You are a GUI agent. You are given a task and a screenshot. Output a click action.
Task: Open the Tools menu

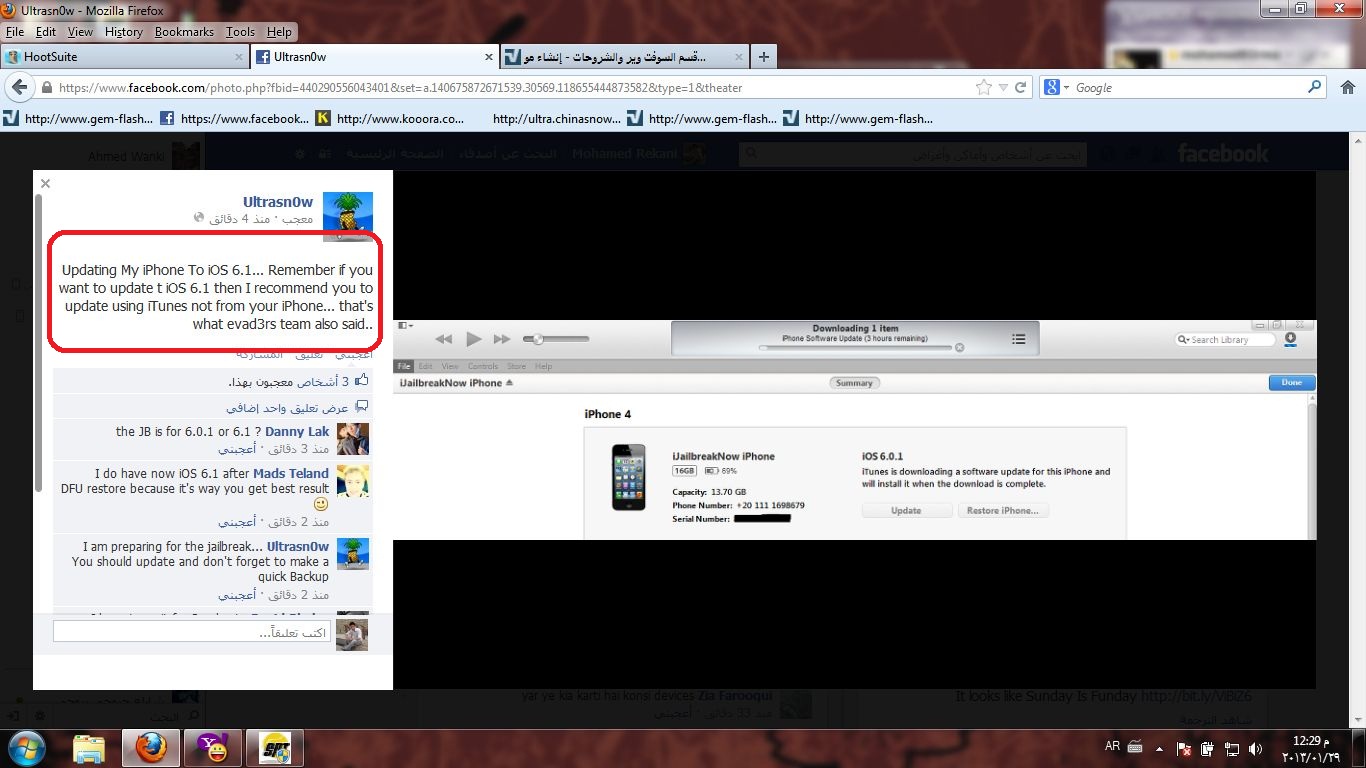[x=240, y=32]
